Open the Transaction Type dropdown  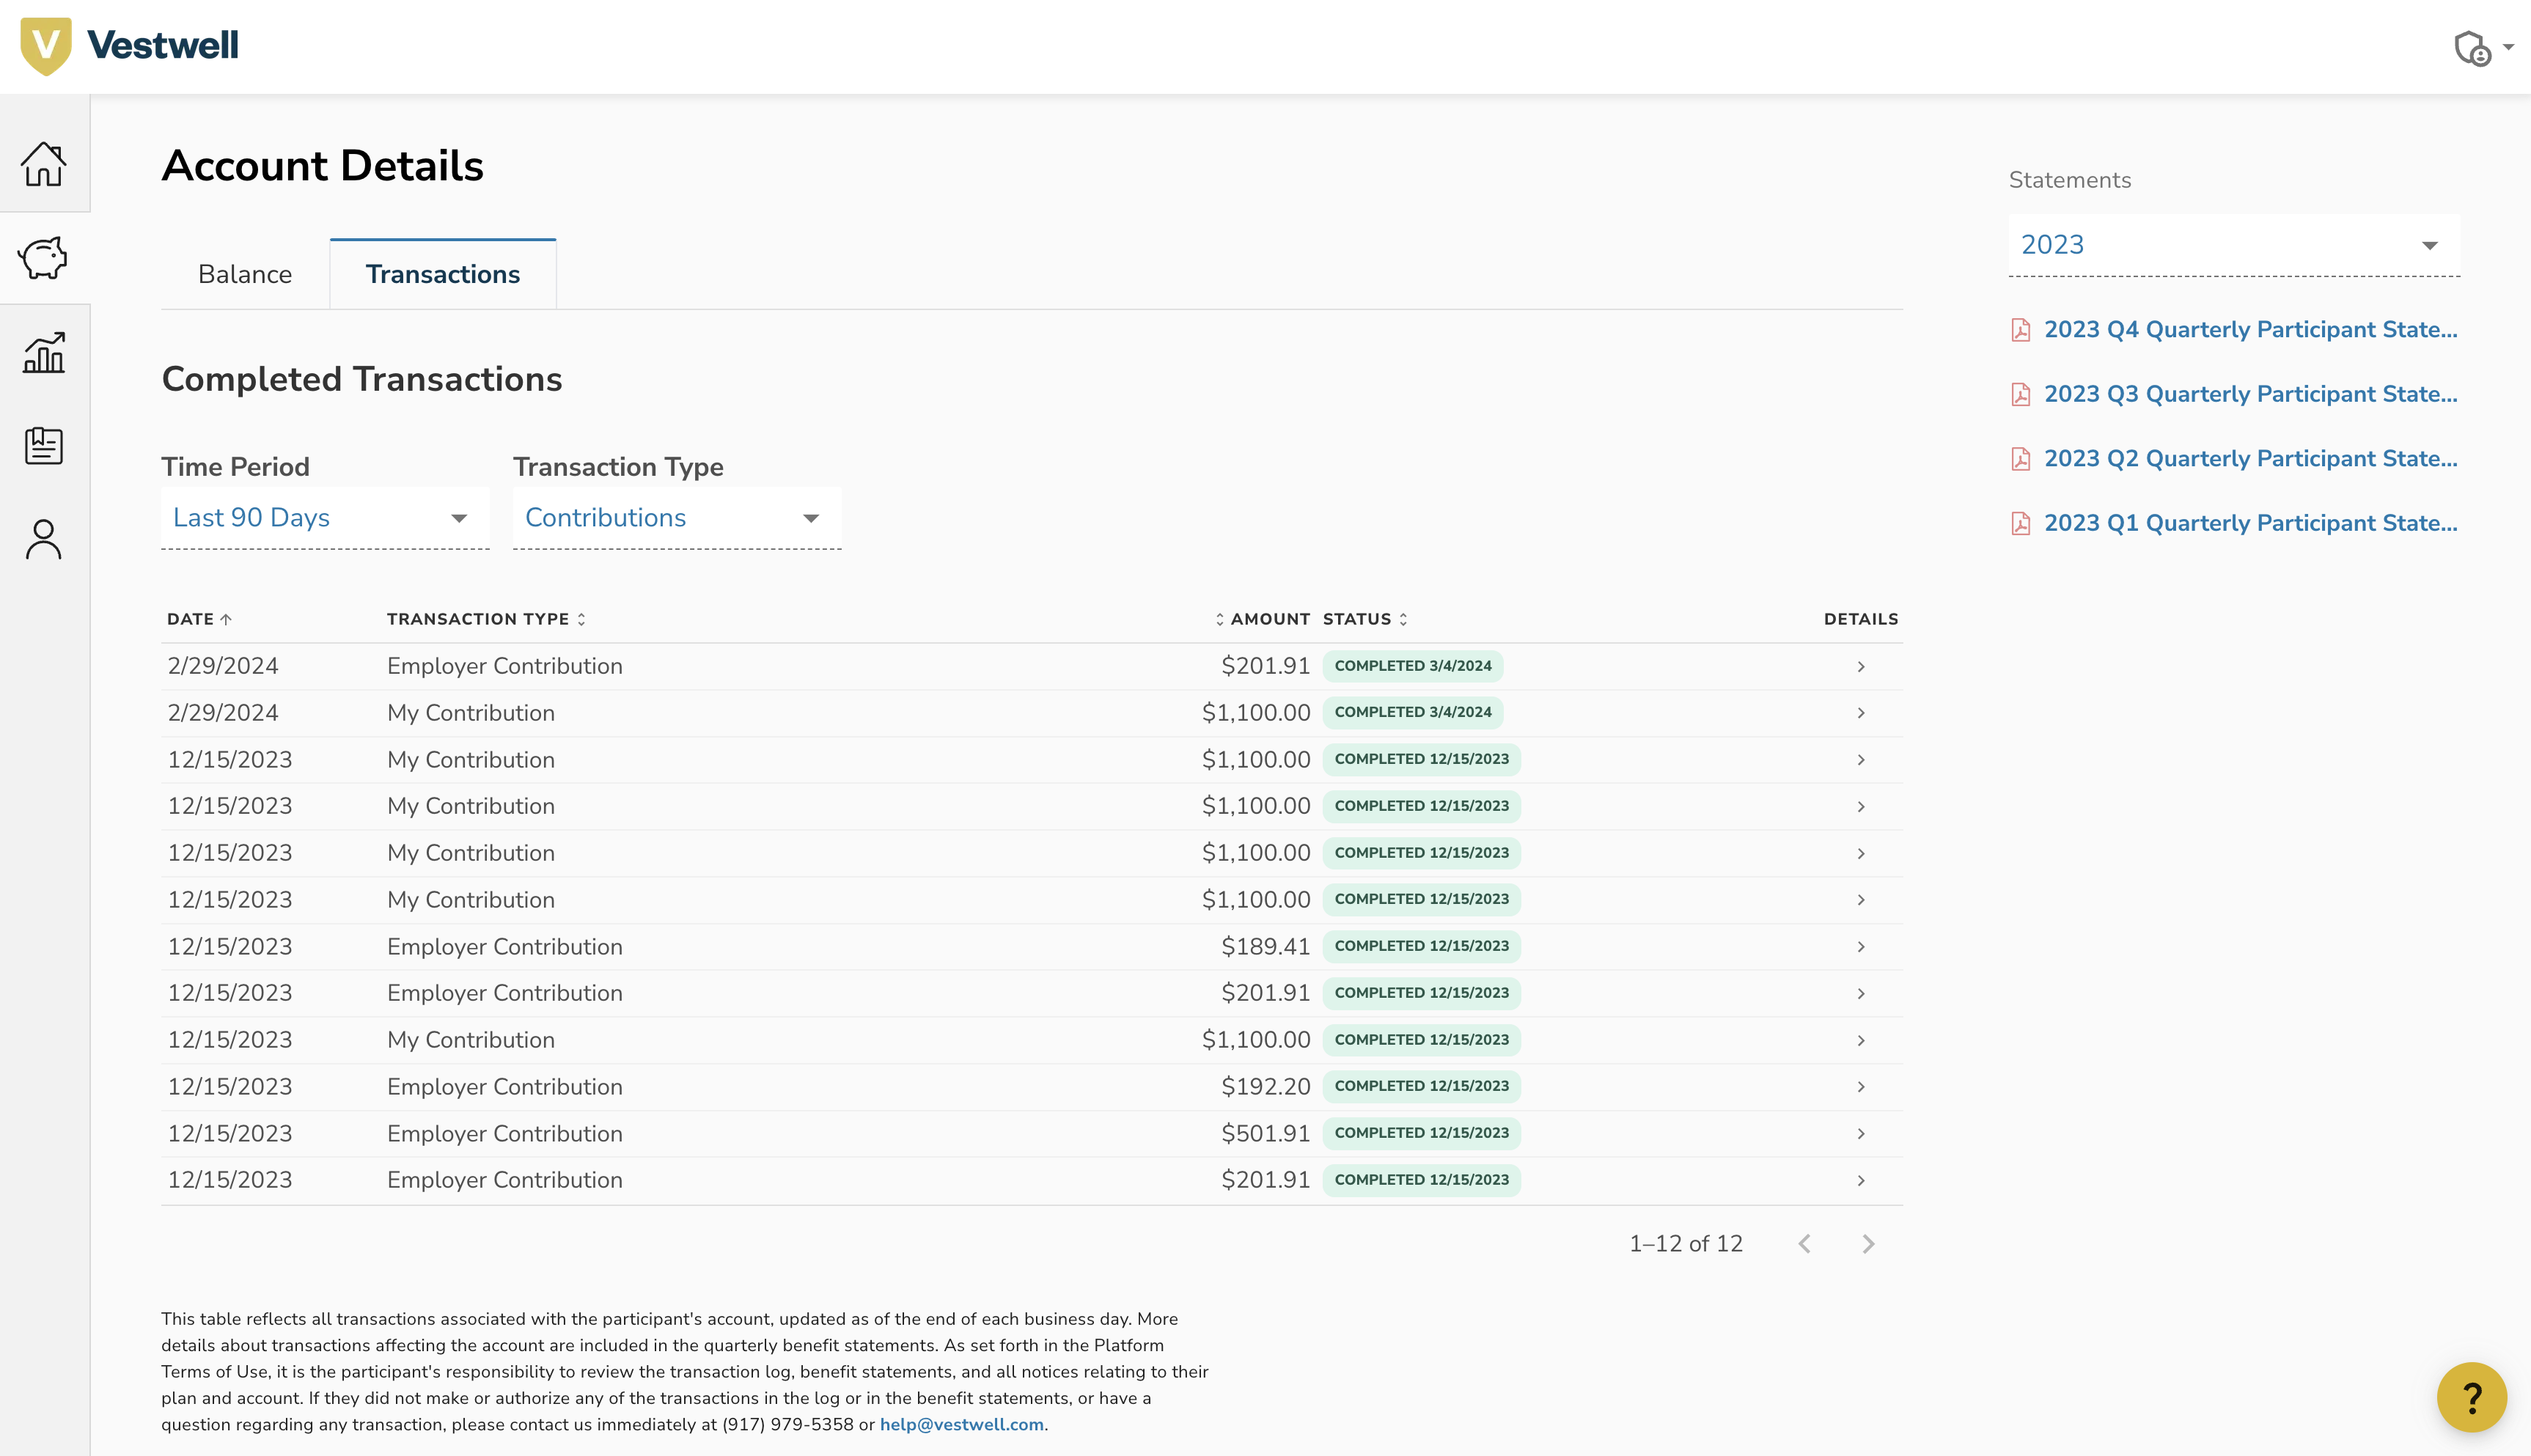click(676, 518)
